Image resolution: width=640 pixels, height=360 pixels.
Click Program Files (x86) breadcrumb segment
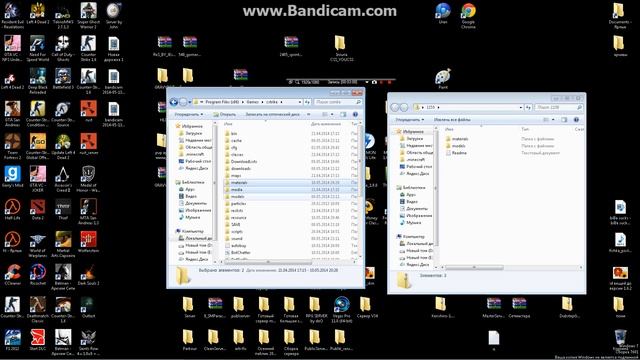(222, 102)
